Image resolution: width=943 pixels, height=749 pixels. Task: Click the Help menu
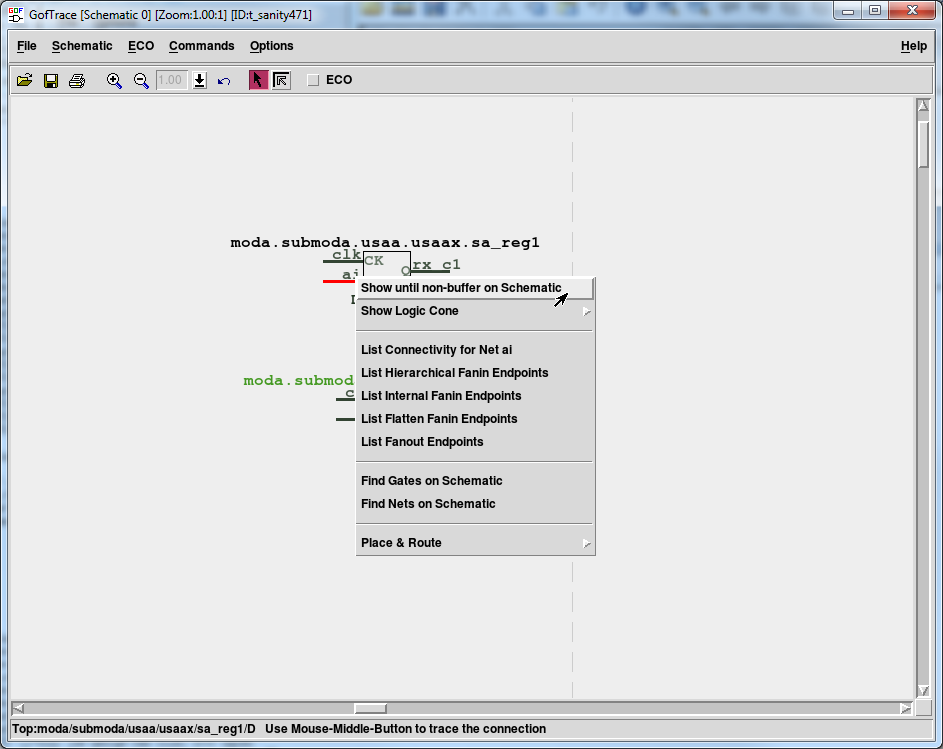tap(913, 46)
